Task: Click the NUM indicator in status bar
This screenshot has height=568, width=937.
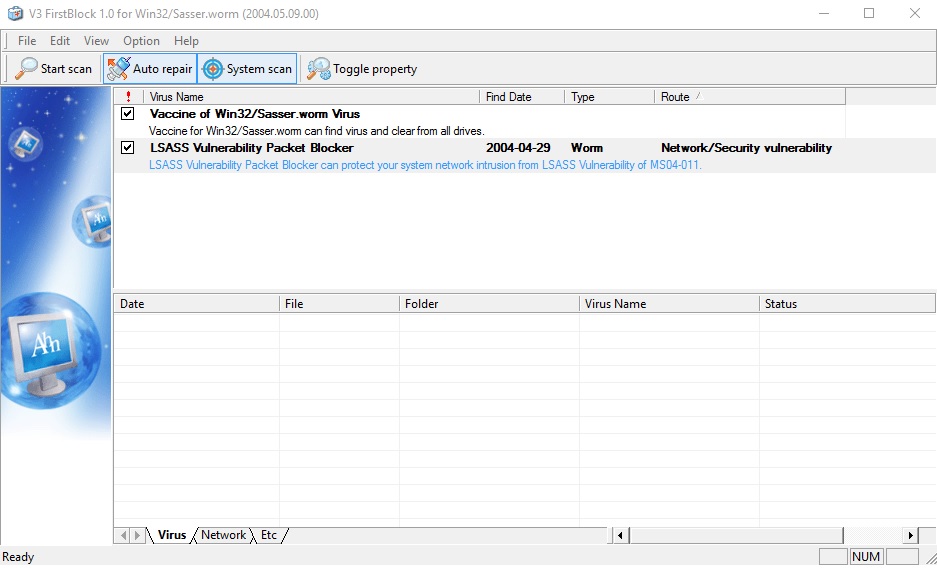Action: point(866,557)
